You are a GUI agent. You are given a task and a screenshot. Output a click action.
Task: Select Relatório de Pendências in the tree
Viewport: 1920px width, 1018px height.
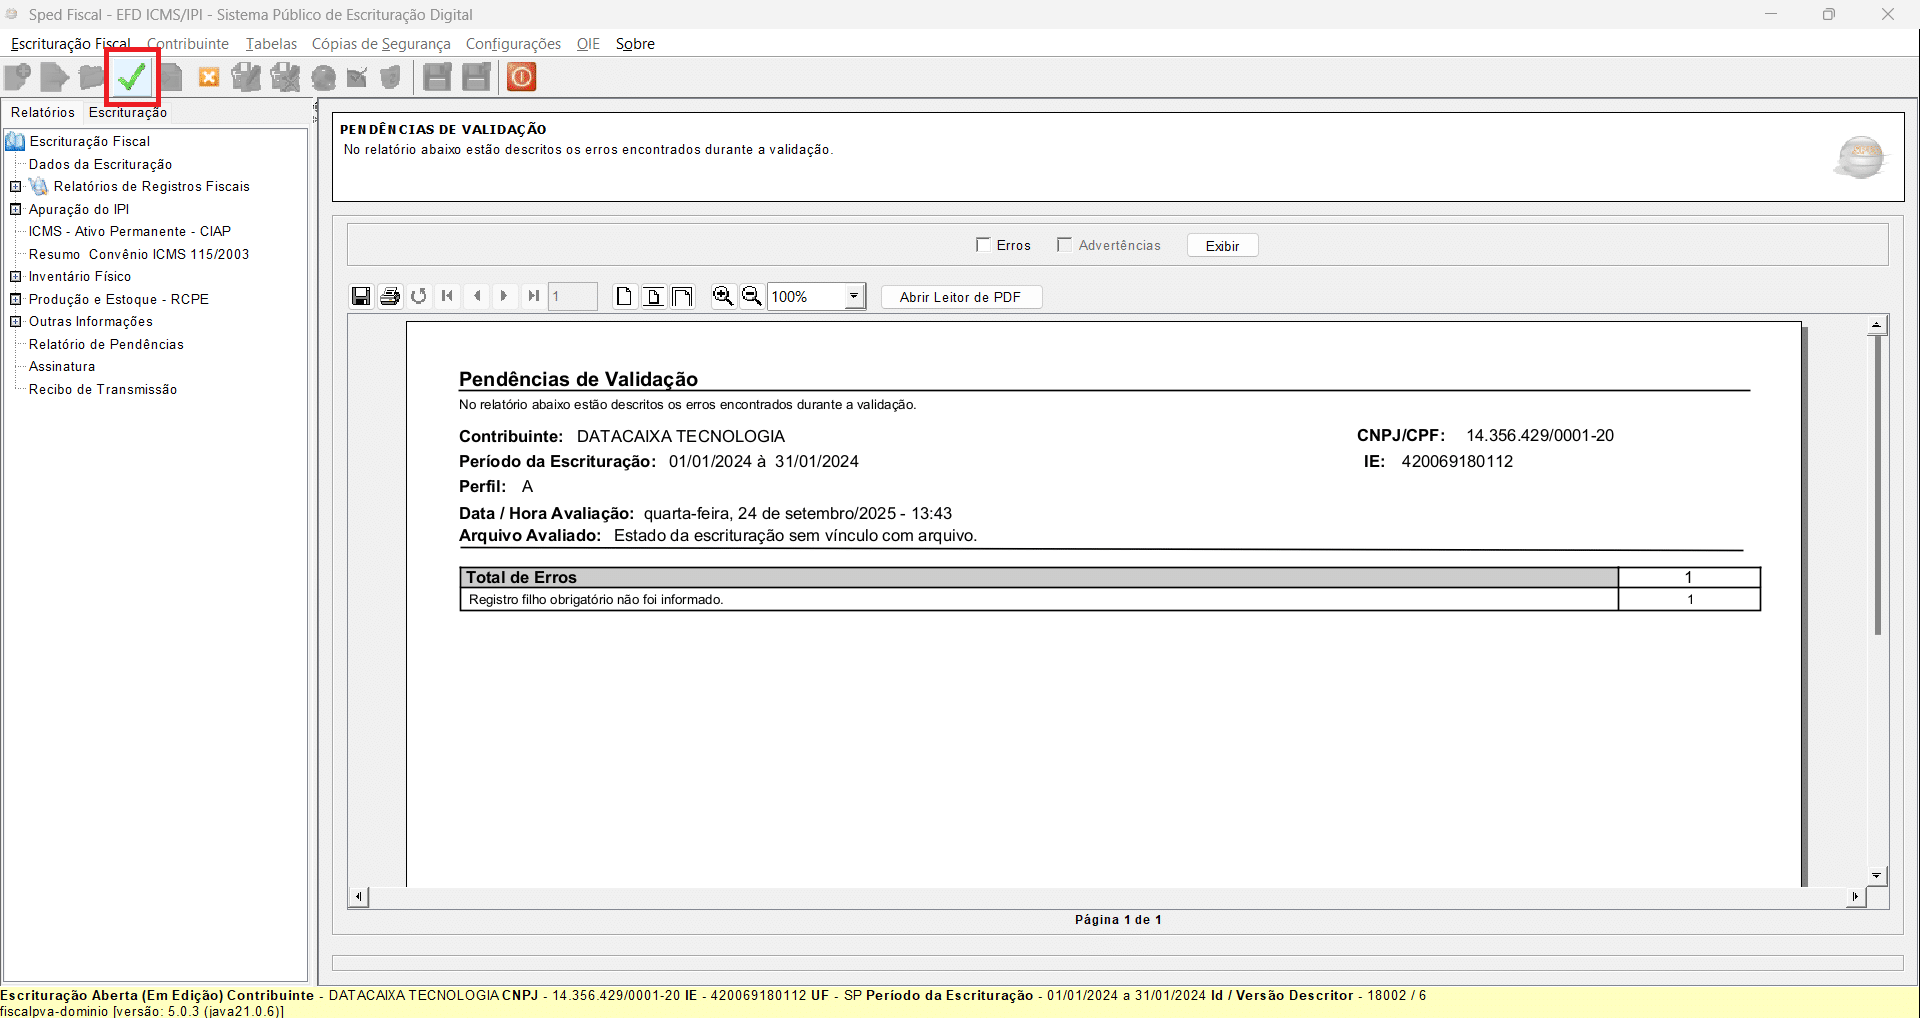(x=106, y=344)
